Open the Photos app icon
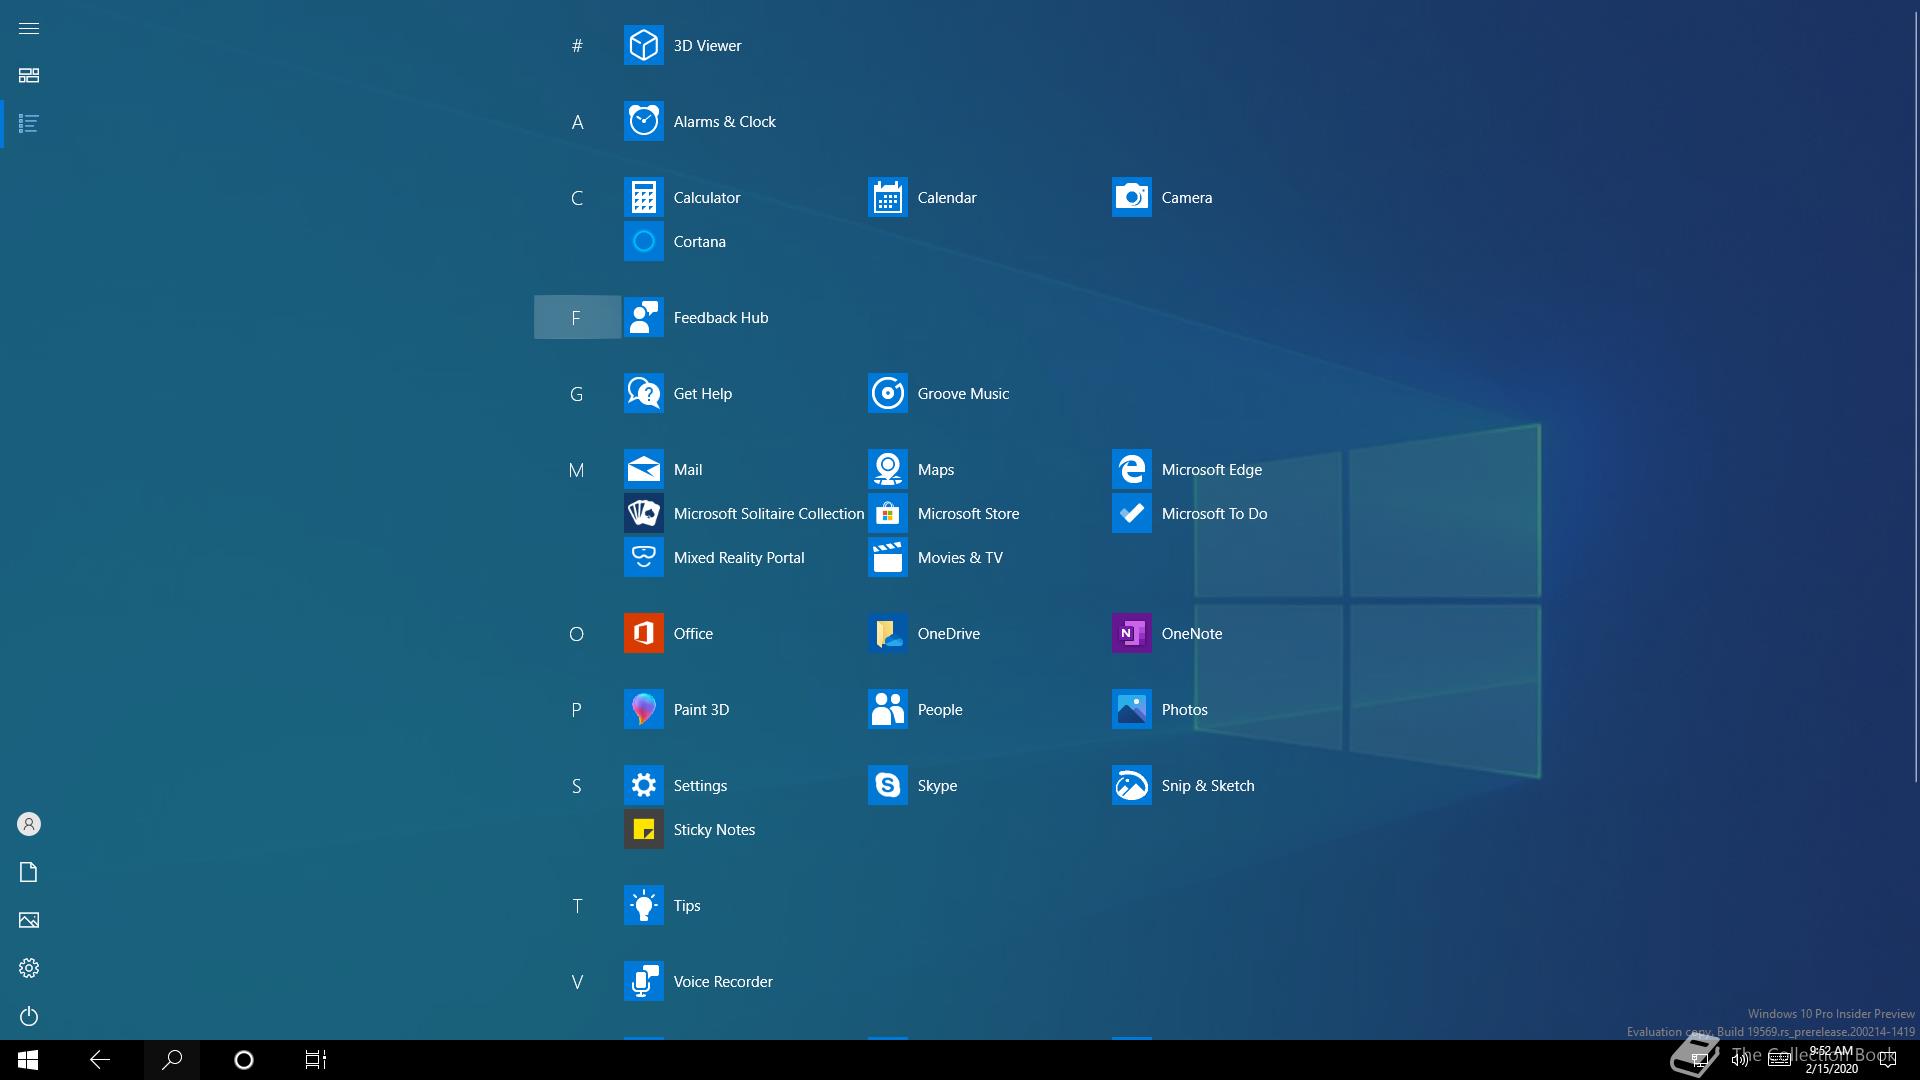The height and width of the screenshot is (1080, 1920). tap(1131, 709)
